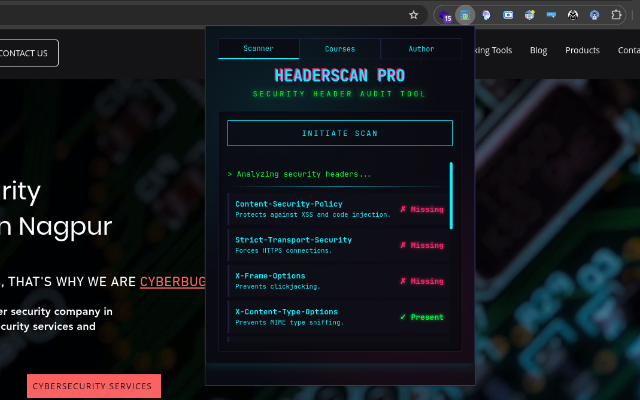The width and height of the screenshot is (640, 400).
Task: Open the Blog nav menu item
Action: tap(538, 50)
